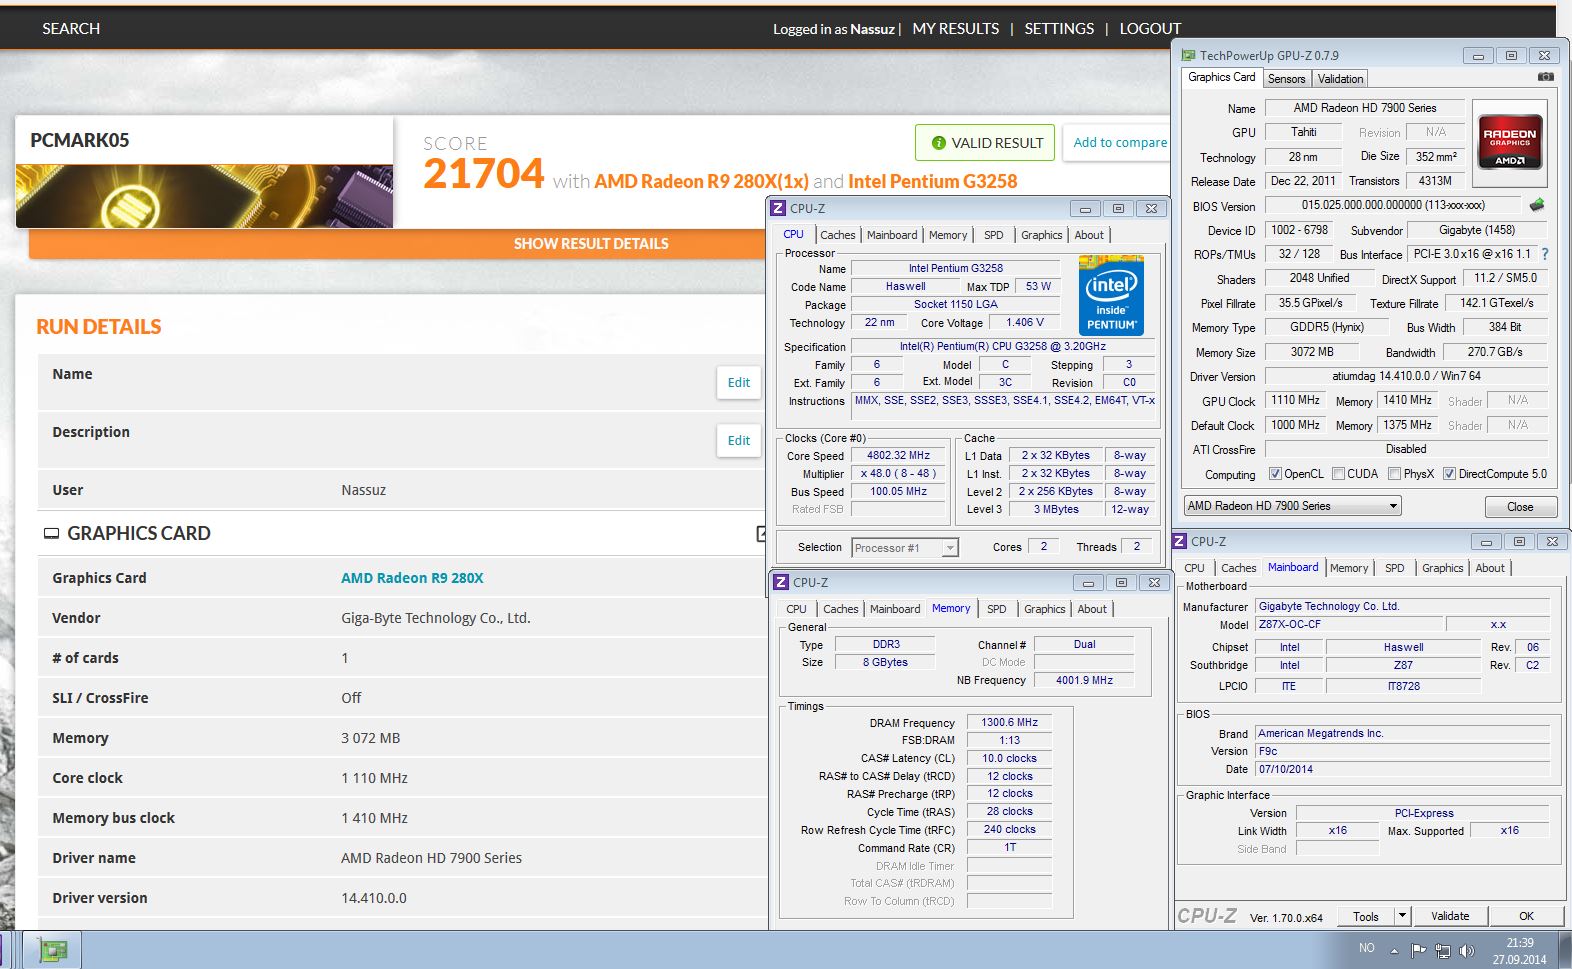The height and width of the screenshot is (969, 1572).
Task: Click the VALID RESULT badge
Action: tap(986, 143)
